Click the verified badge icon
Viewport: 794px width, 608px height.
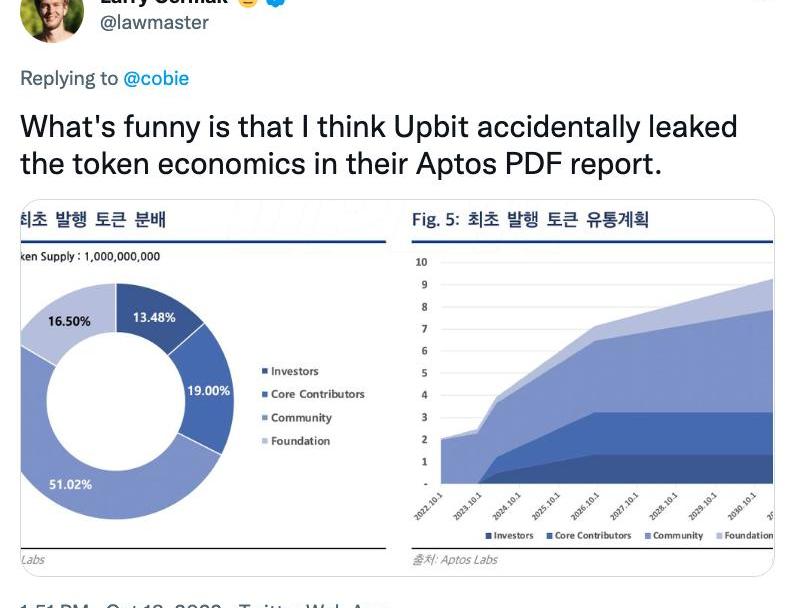[x=276, y=2]
